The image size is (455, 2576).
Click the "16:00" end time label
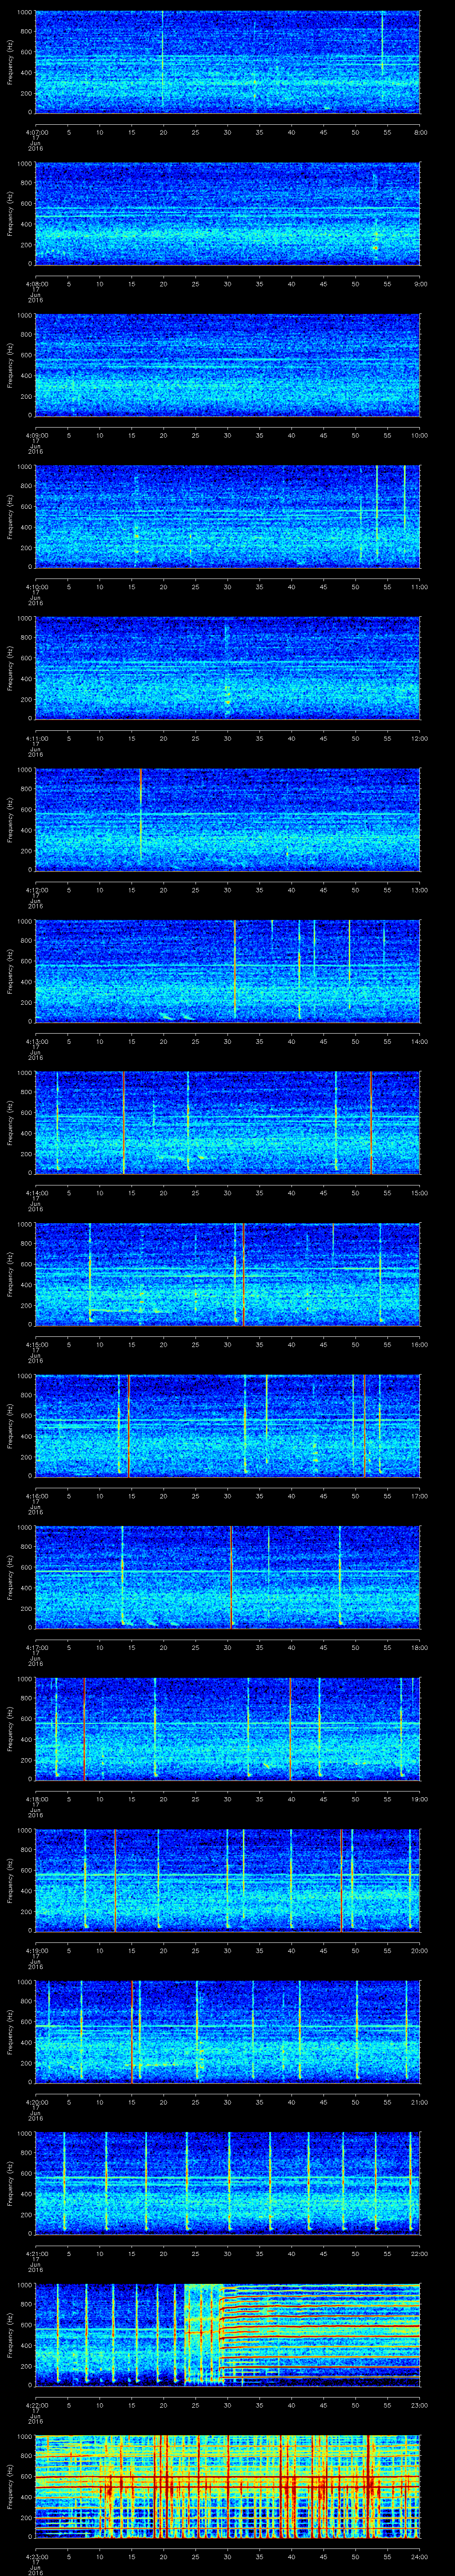click(419, 1344)
